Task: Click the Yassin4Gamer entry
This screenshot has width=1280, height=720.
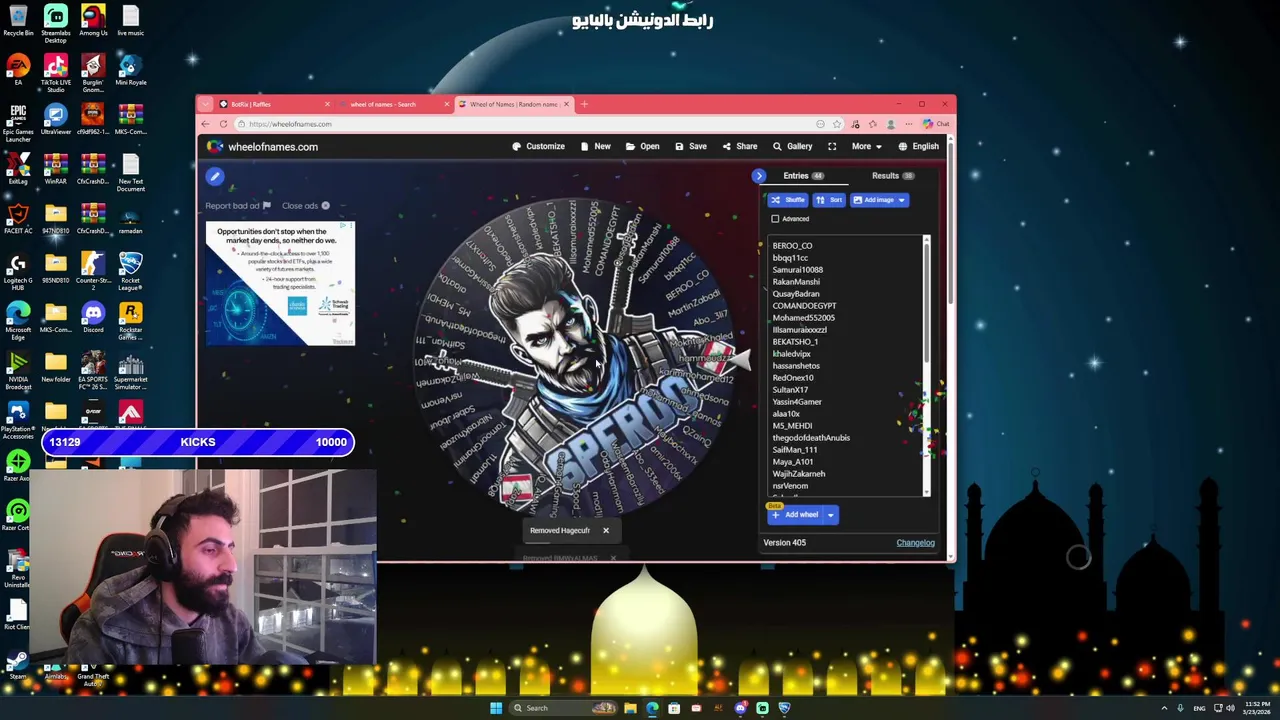Action: tap(797, 402)
